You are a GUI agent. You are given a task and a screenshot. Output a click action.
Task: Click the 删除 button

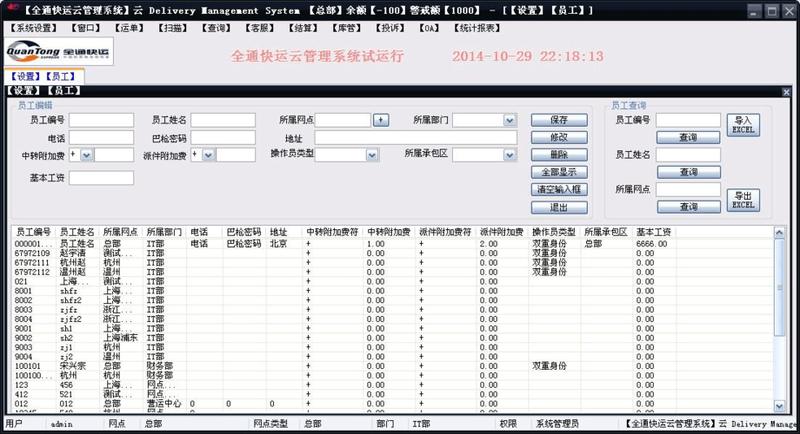559,155
